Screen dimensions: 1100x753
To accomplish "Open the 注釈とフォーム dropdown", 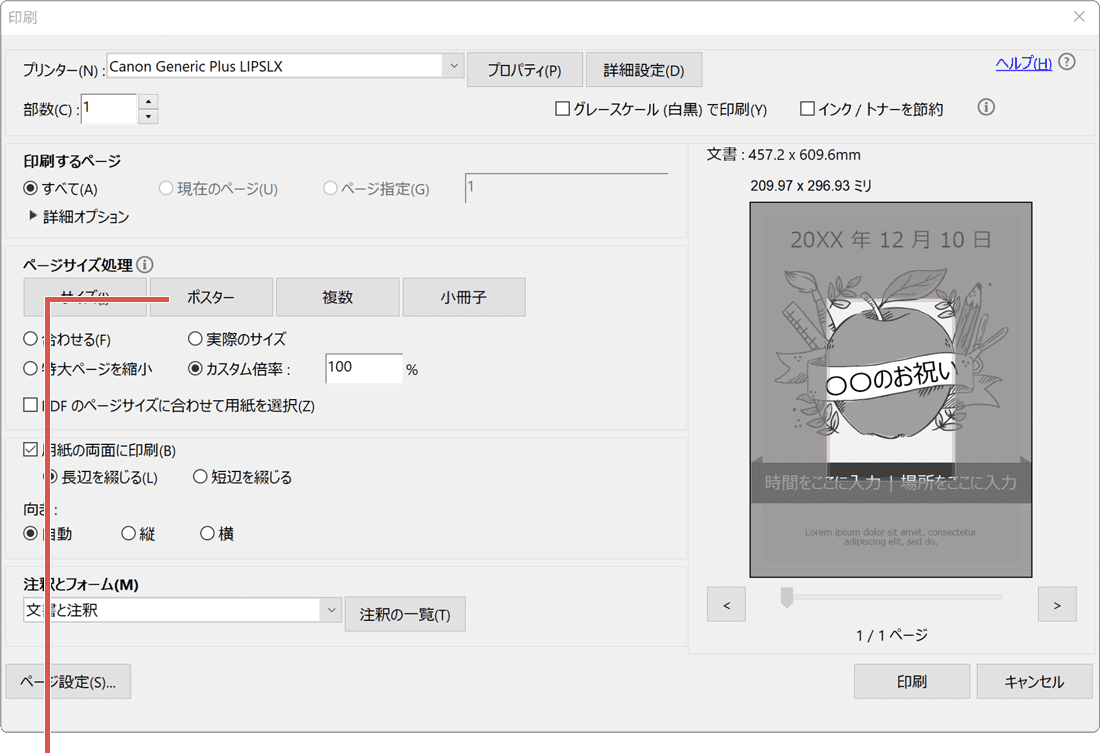I will (331, 608).
